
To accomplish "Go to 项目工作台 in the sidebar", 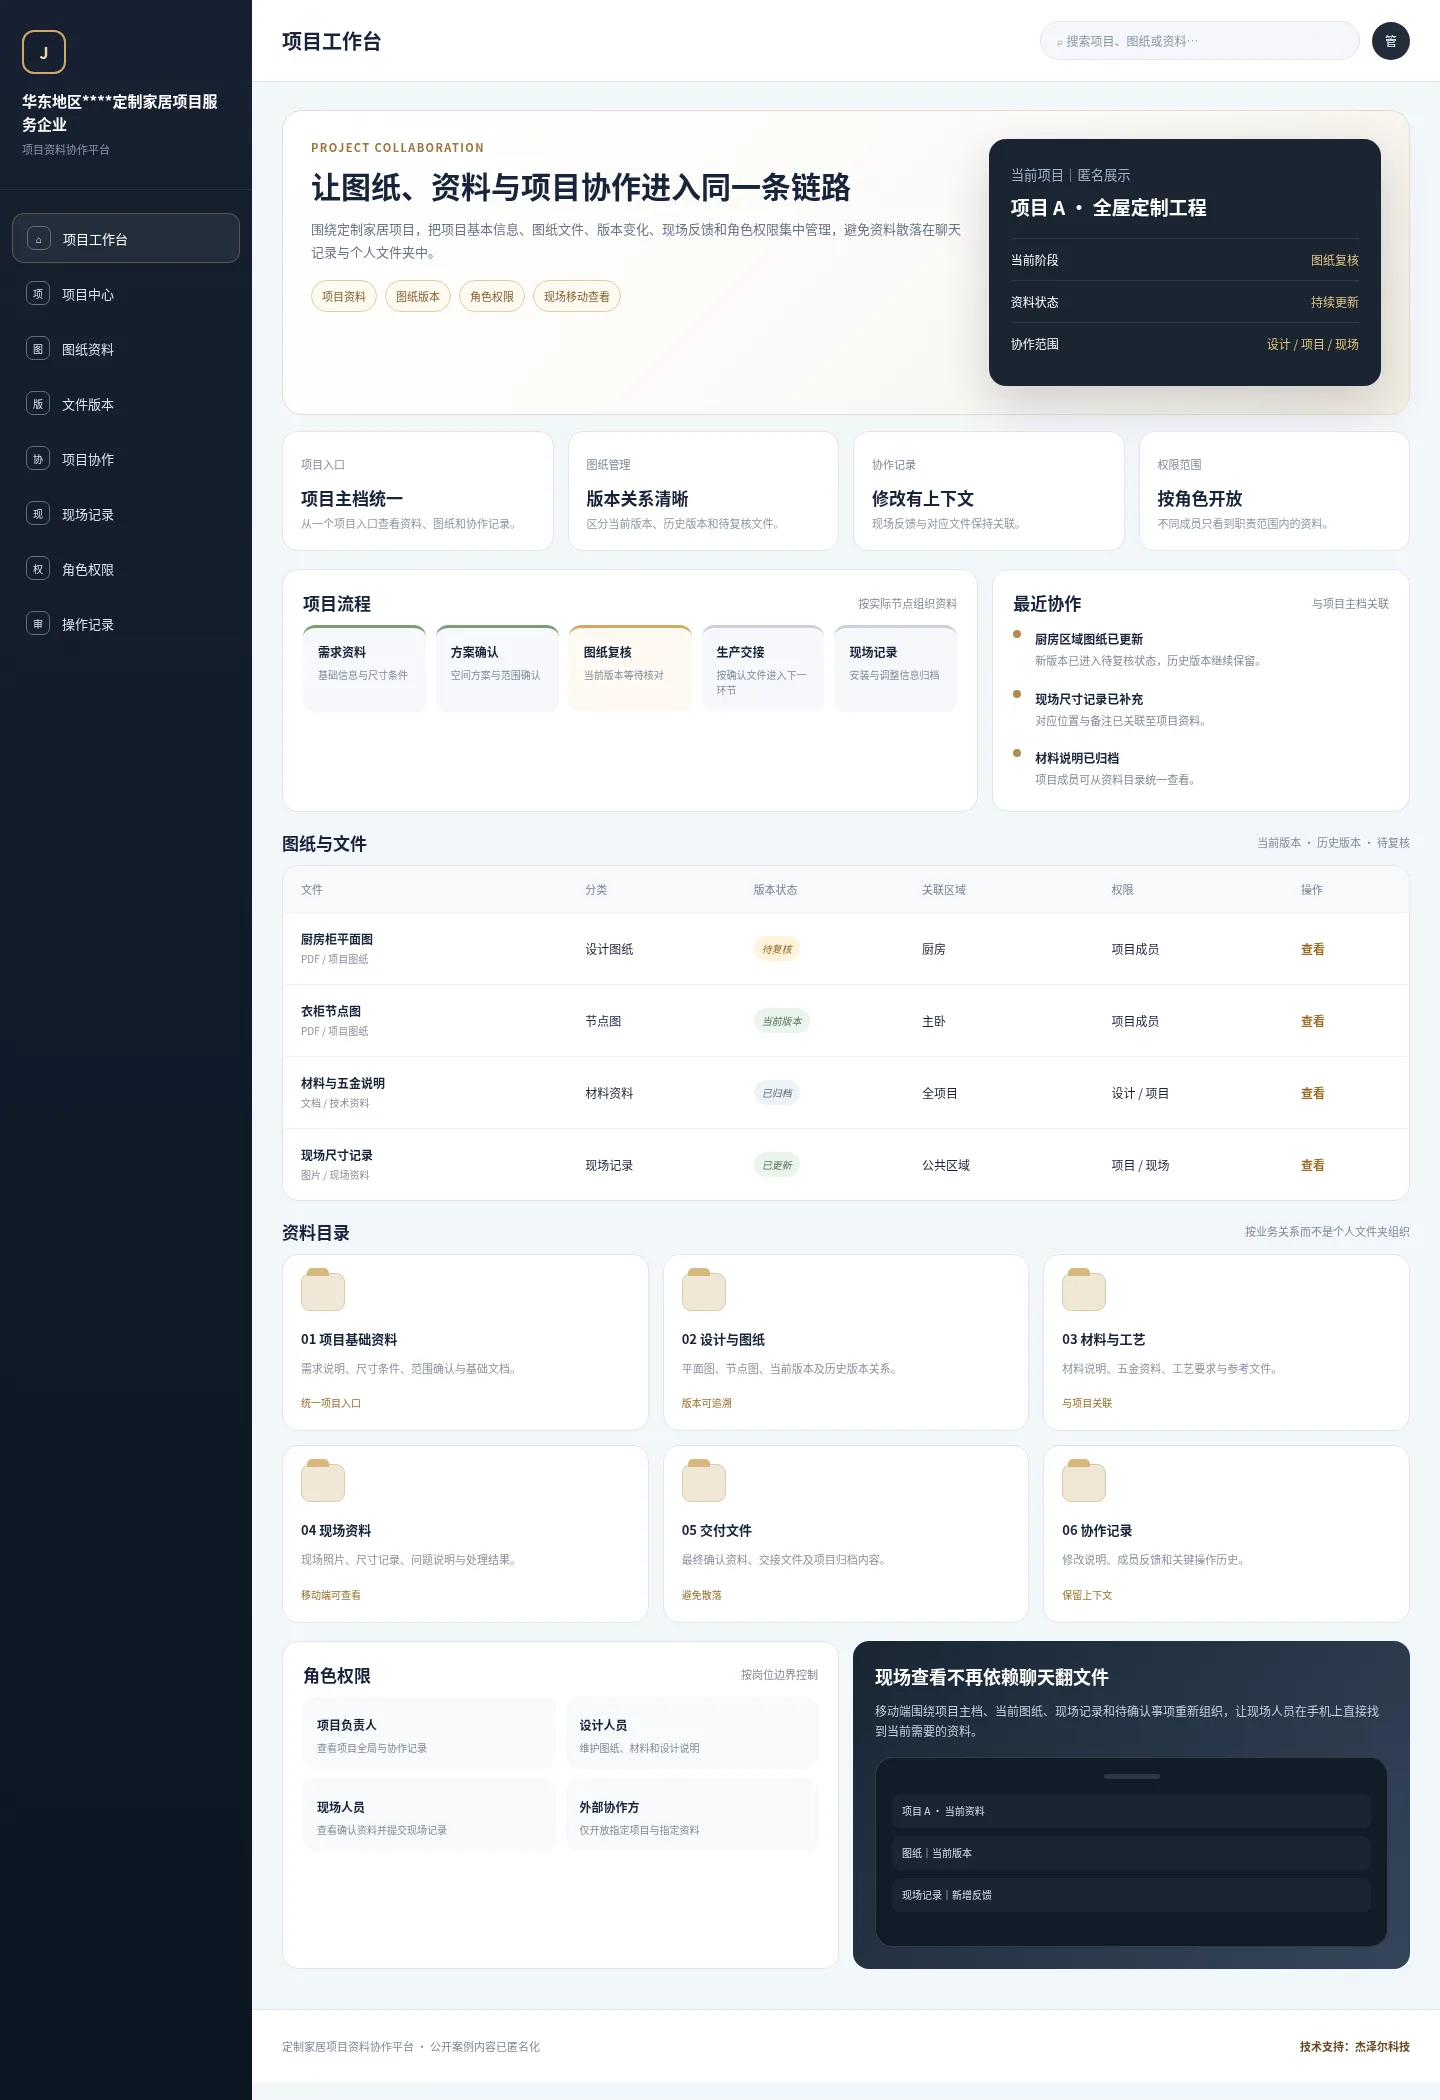I will click(126, 238).
